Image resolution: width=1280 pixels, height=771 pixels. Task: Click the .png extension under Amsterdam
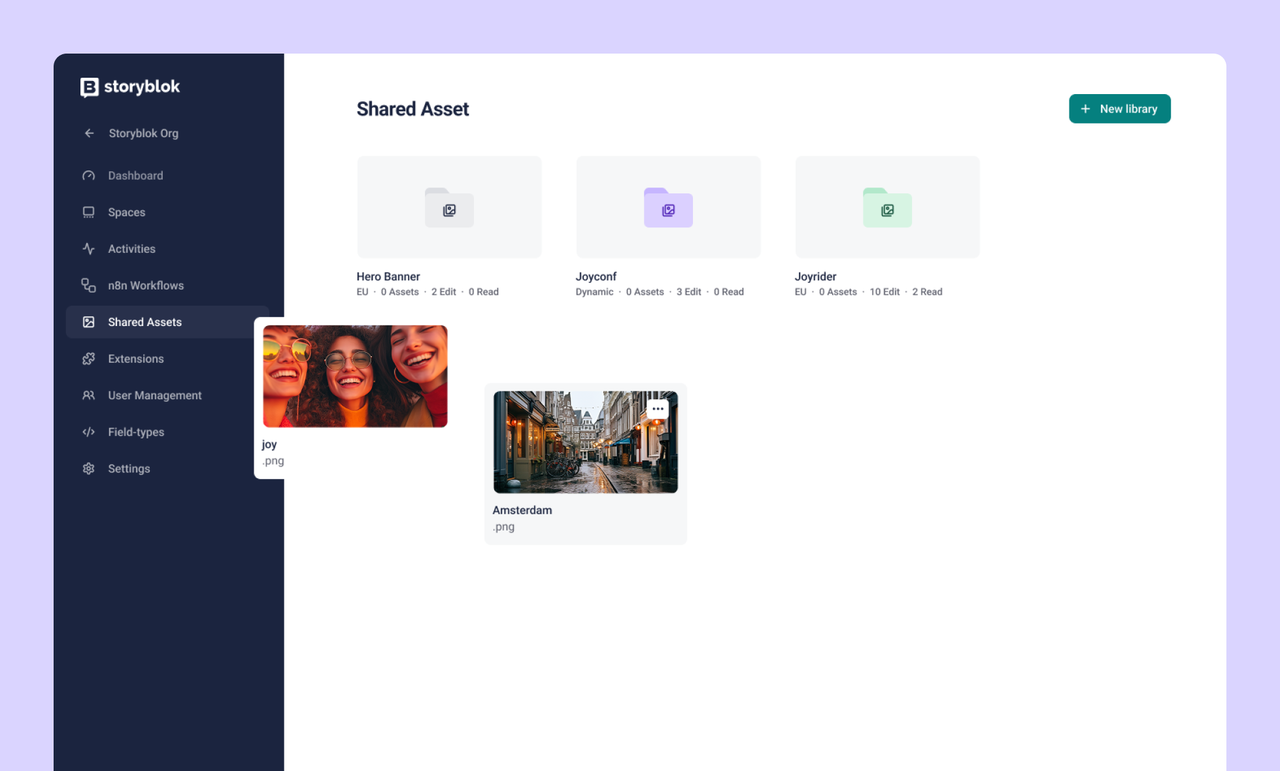pos(504,527)
